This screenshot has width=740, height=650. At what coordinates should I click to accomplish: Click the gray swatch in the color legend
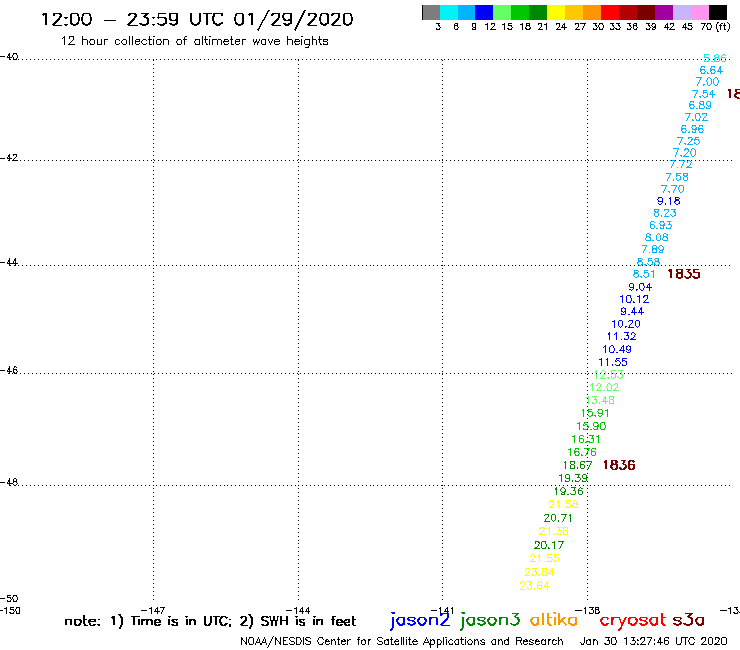tap(431, 12)
